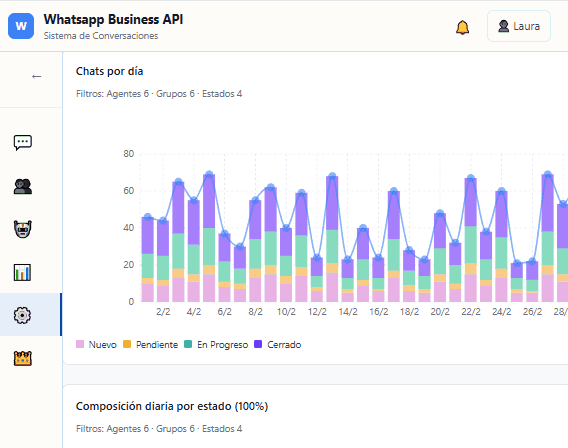Image resolution: width=568 pixels, height=448 pixels.
Task: Open the settings gear sidebar icon
Action: click(x=22, y=315)
